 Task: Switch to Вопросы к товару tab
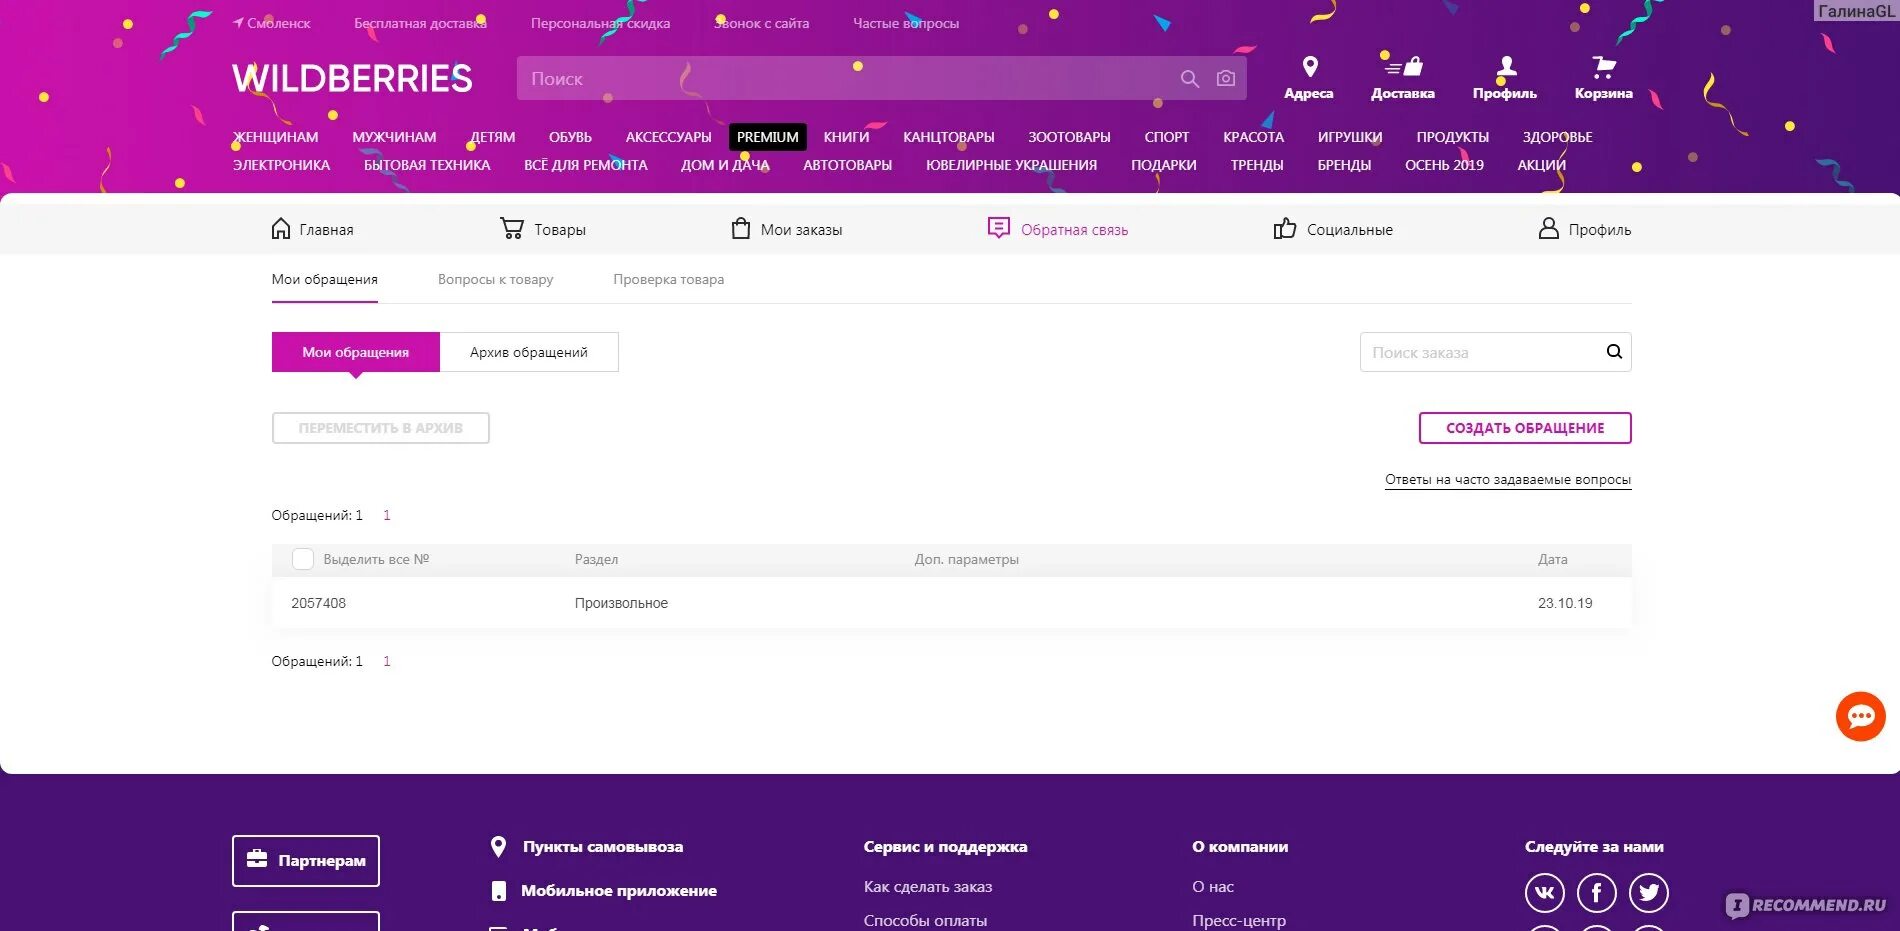coord(495,279)
